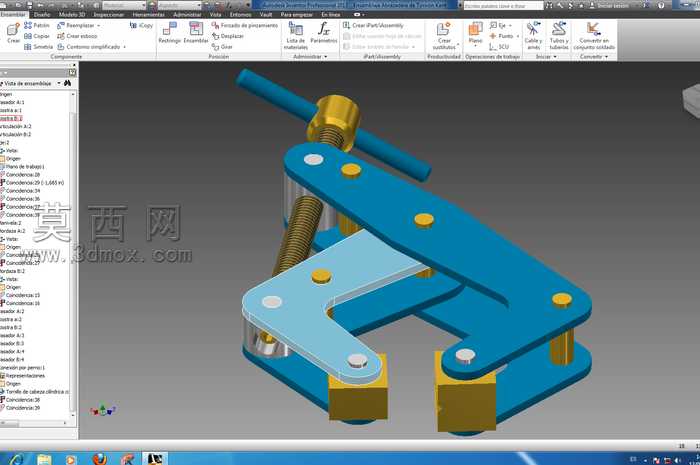Select Representaciones in browser tree
This screenshot has height=465, width=700.
click(23, 375)
